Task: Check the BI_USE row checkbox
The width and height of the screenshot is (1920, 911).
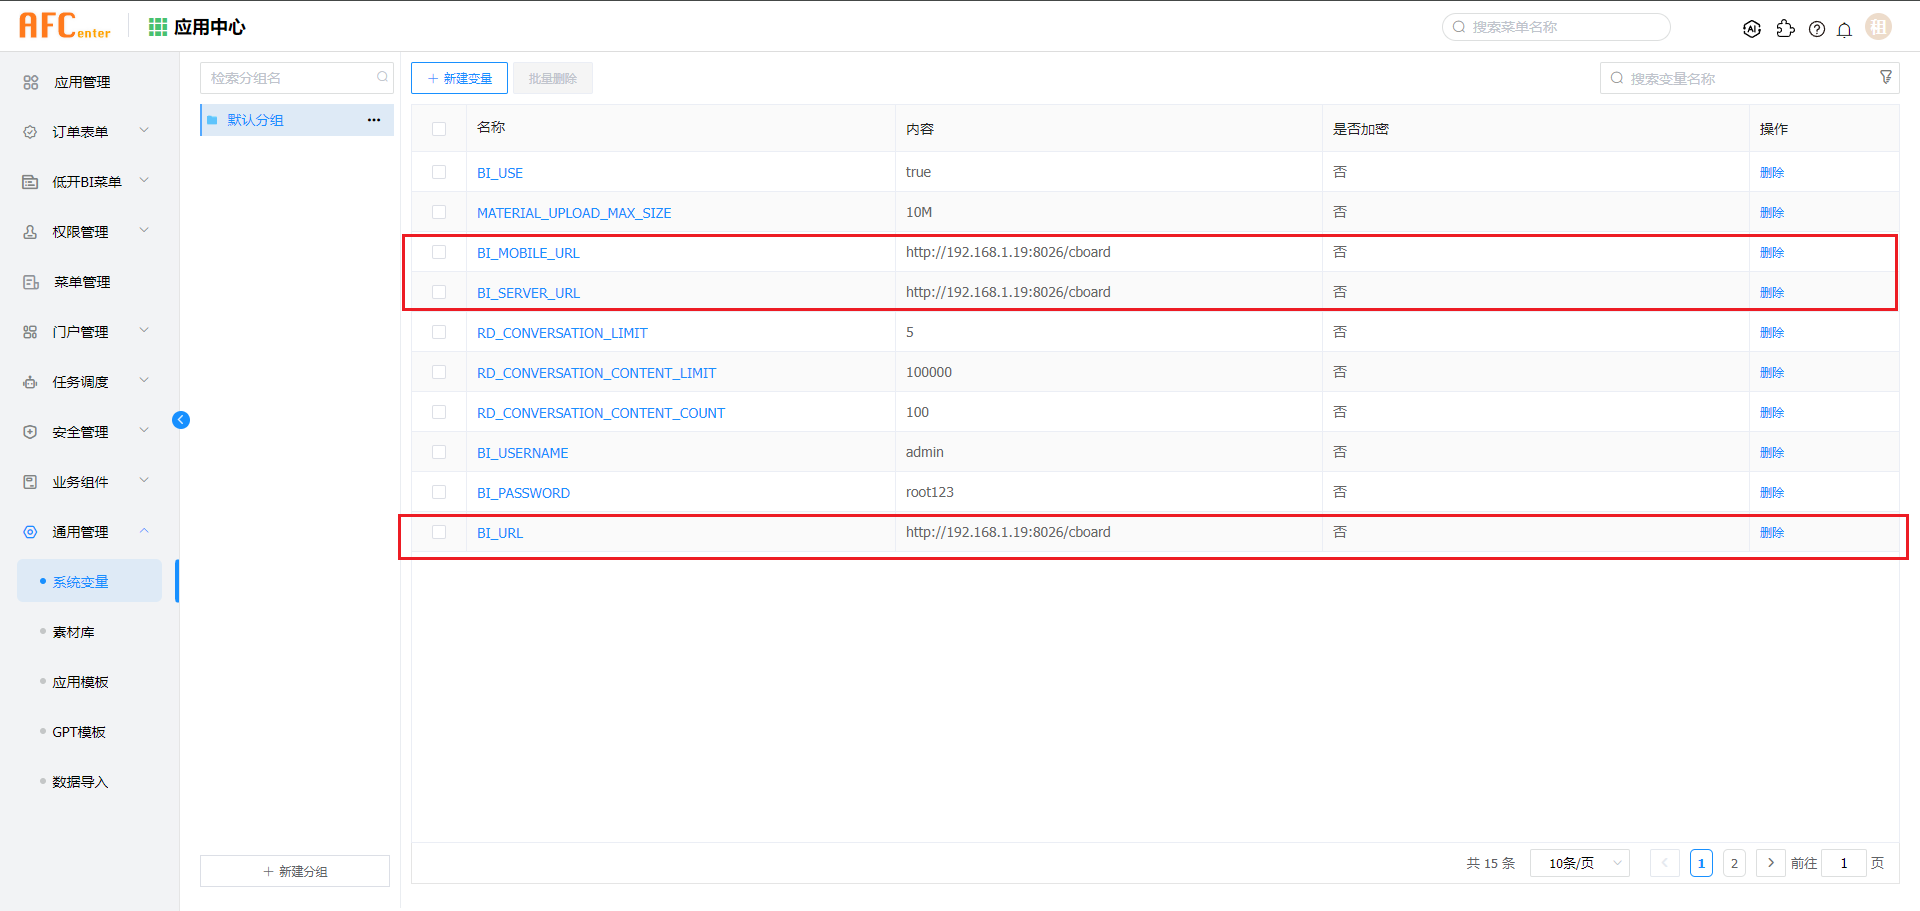Action: [x=439, y=172]
